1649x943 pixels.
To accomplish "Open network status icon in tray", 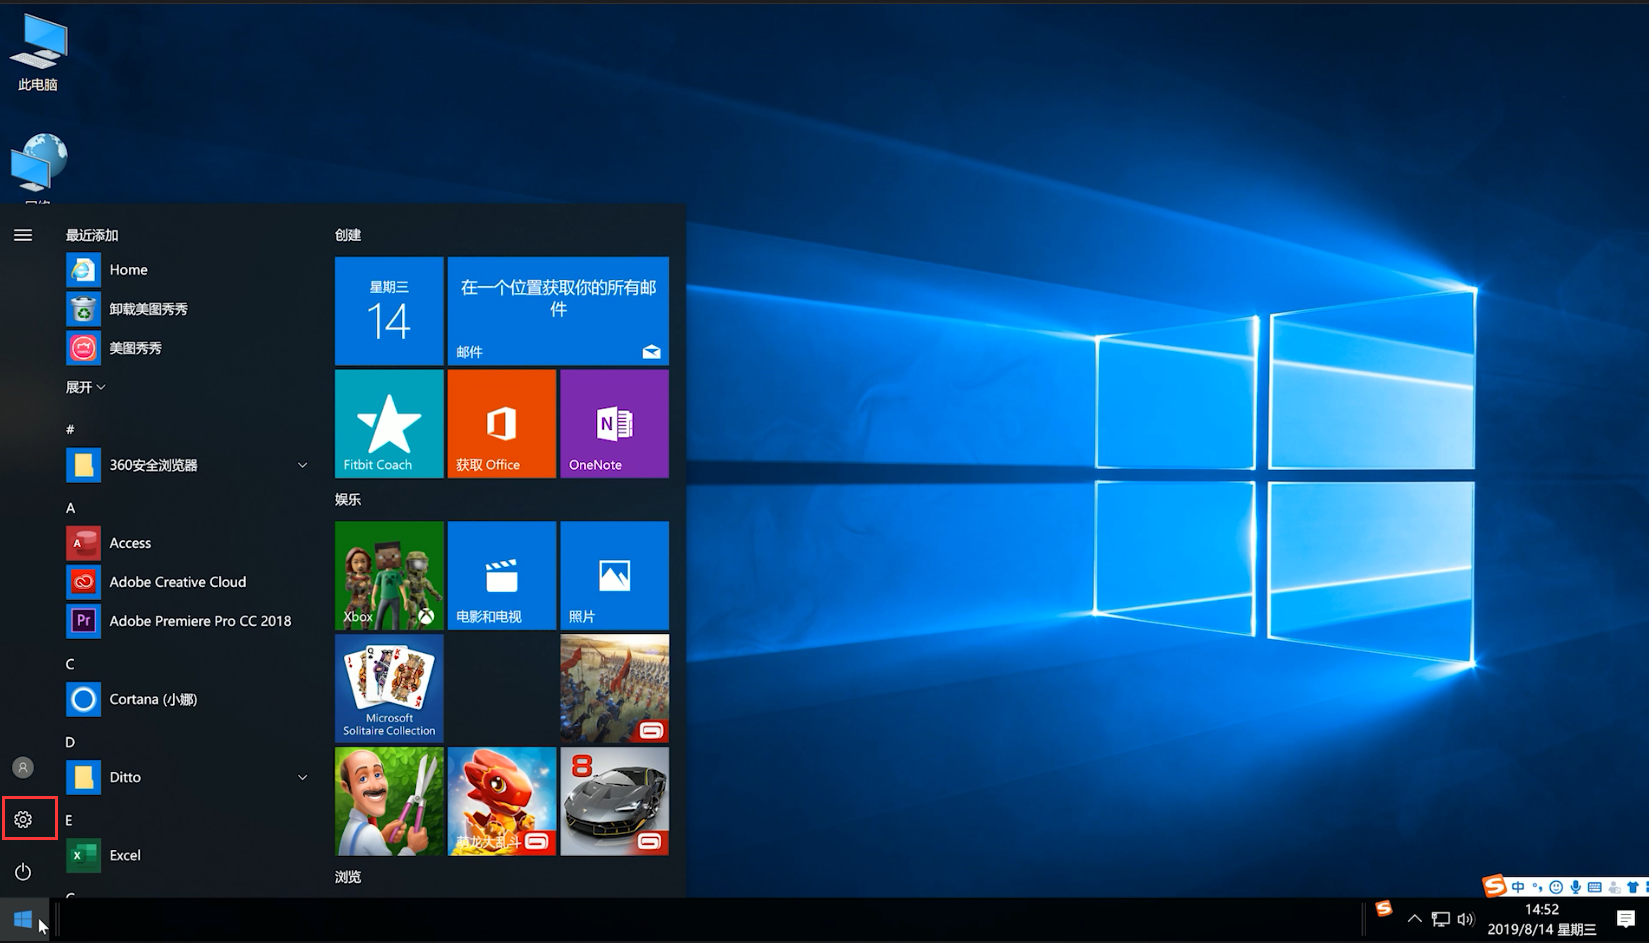I will point(1441,919).
